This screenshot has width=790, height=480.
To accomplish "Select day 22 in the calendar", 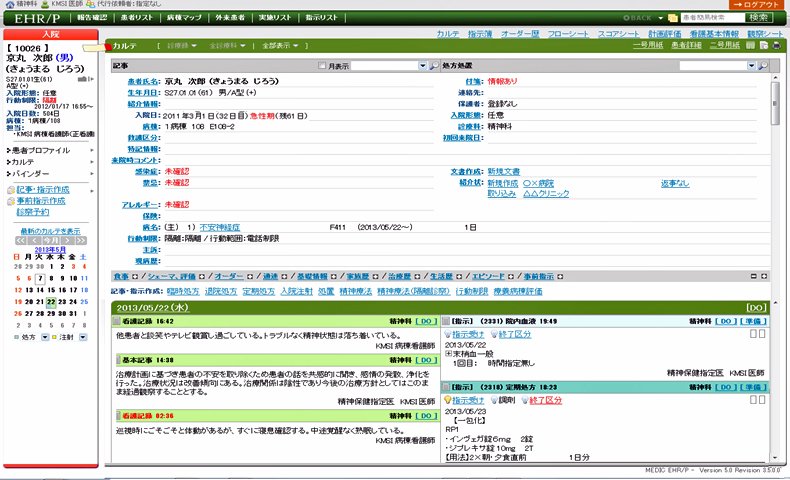I will pos(51,302).
